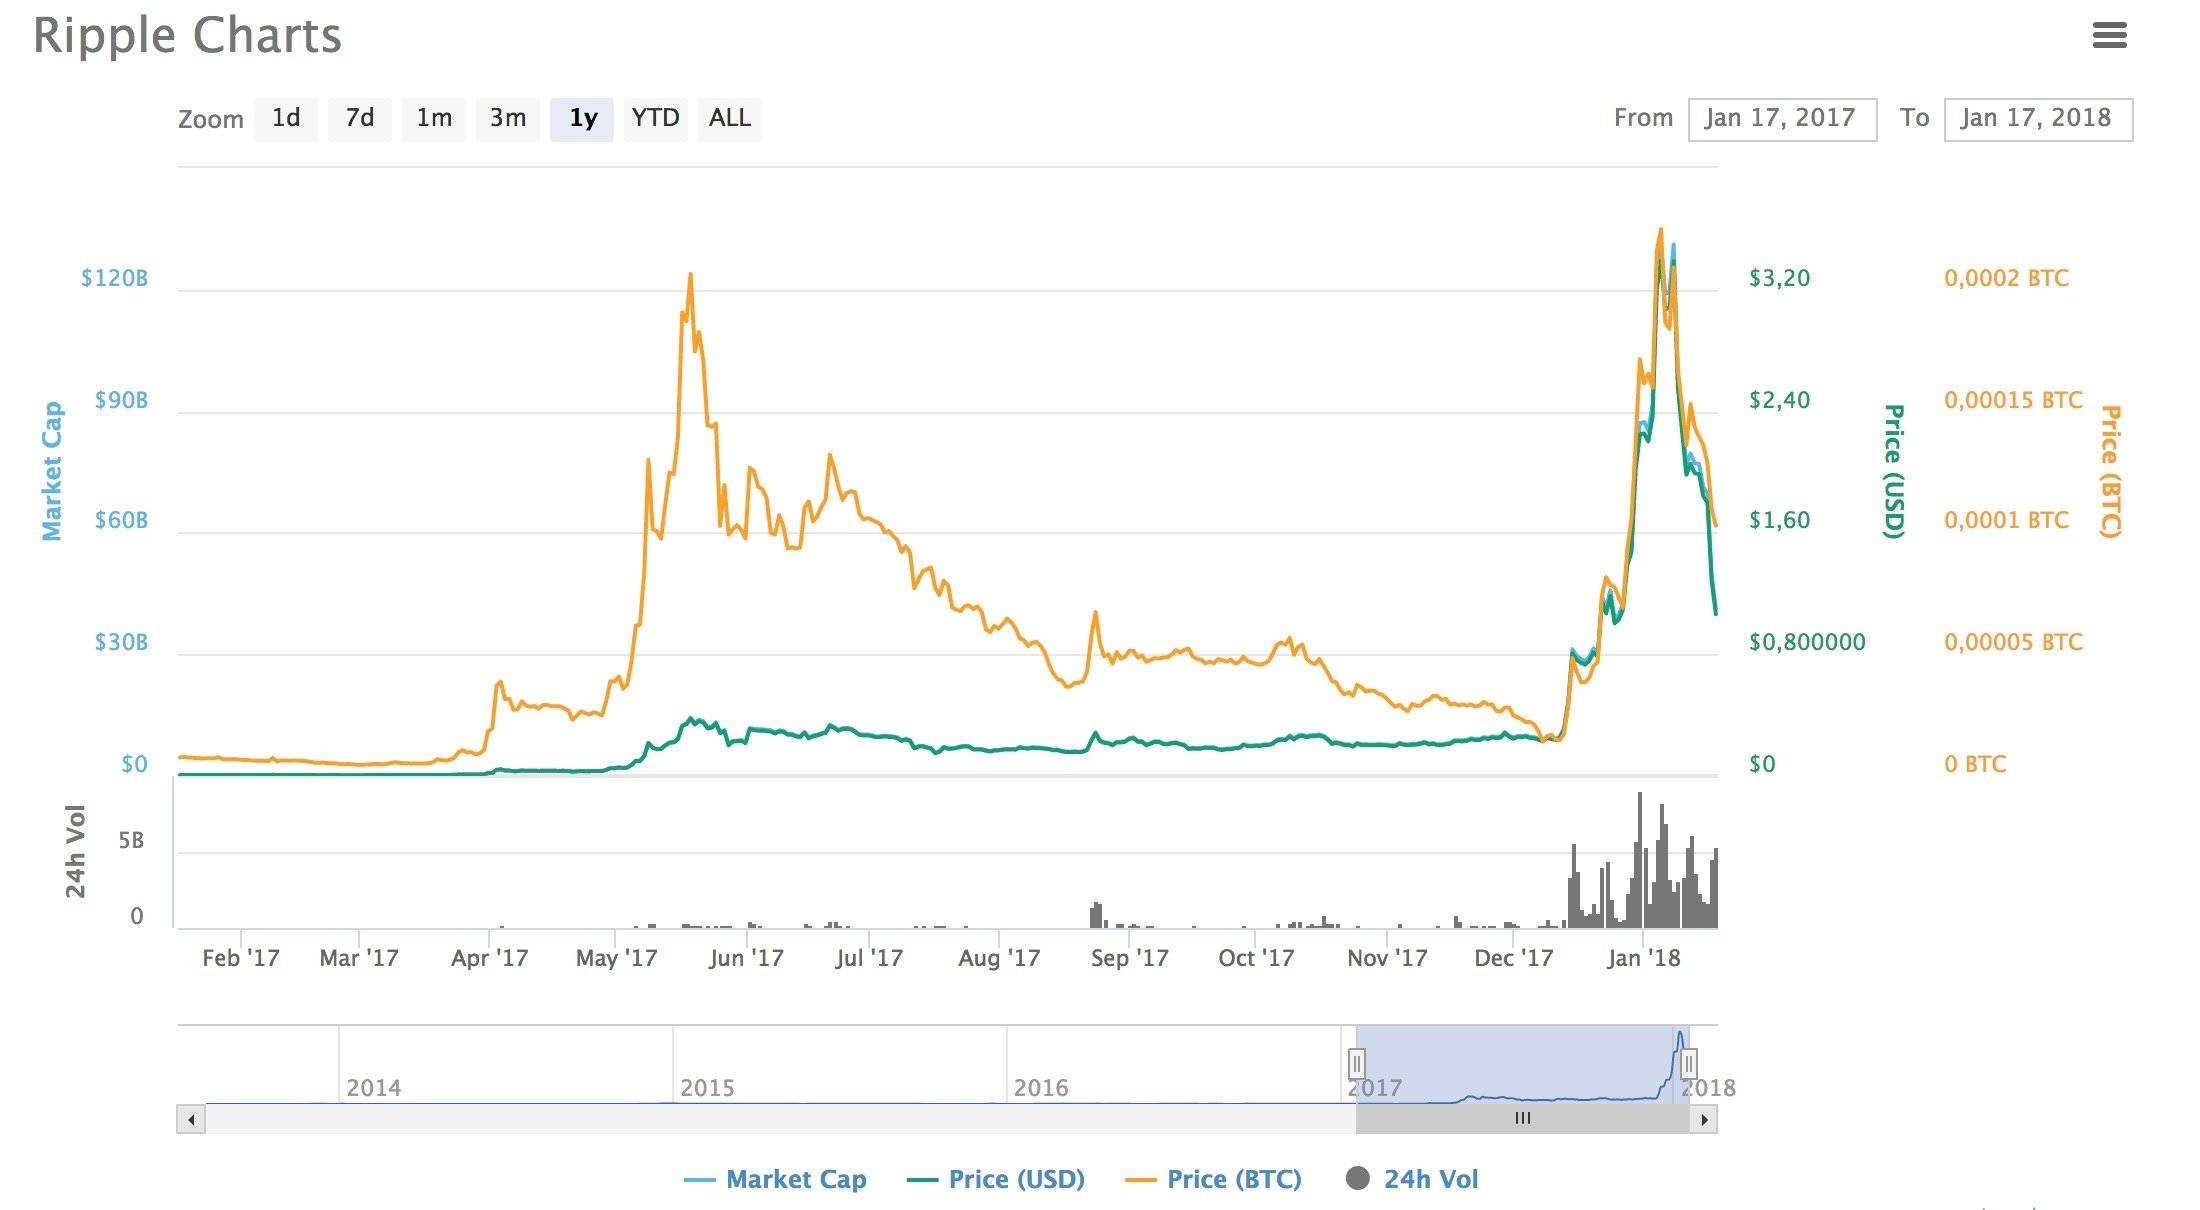The height and width of the screenshot is (1210, 2200).
Task: Click the $1,60 price label
Action: (x=1779, y=520)
